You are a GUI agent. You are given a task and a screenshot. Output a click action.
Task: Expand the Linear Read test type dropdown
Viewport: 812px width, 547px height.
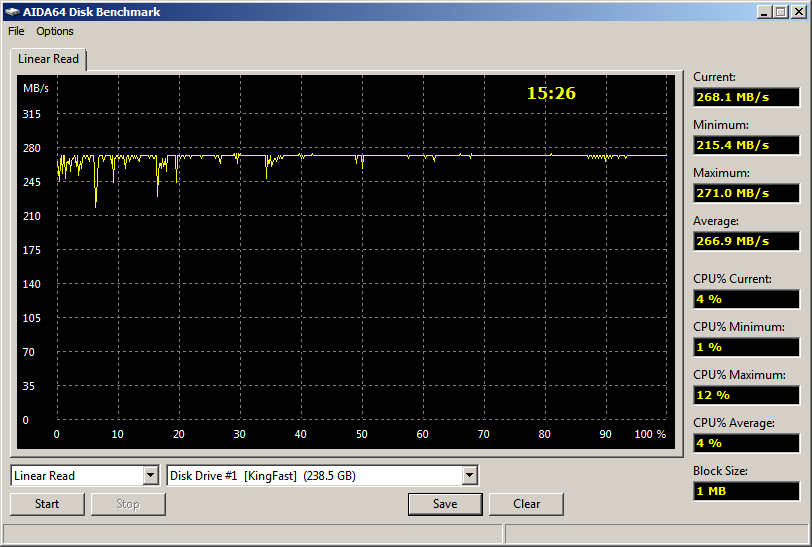point(151,475)
